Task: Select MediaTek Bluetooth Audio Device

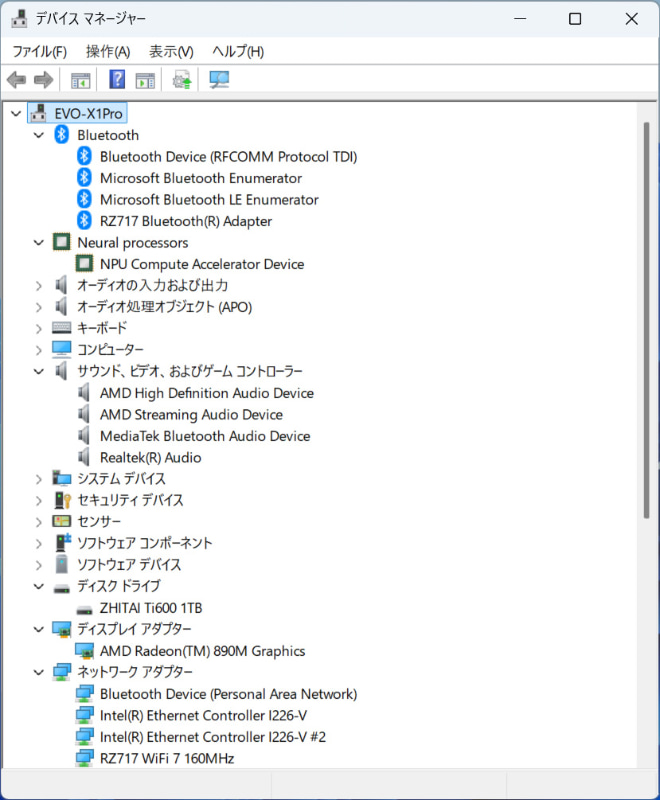Action: pyautogui.click(x=205, y=436)
